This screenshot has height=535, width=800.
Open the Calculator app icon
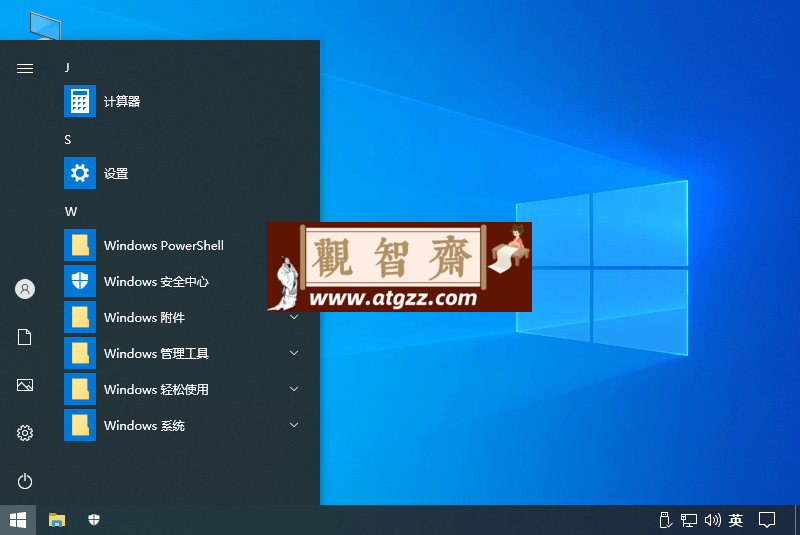(x=80, y=101)
